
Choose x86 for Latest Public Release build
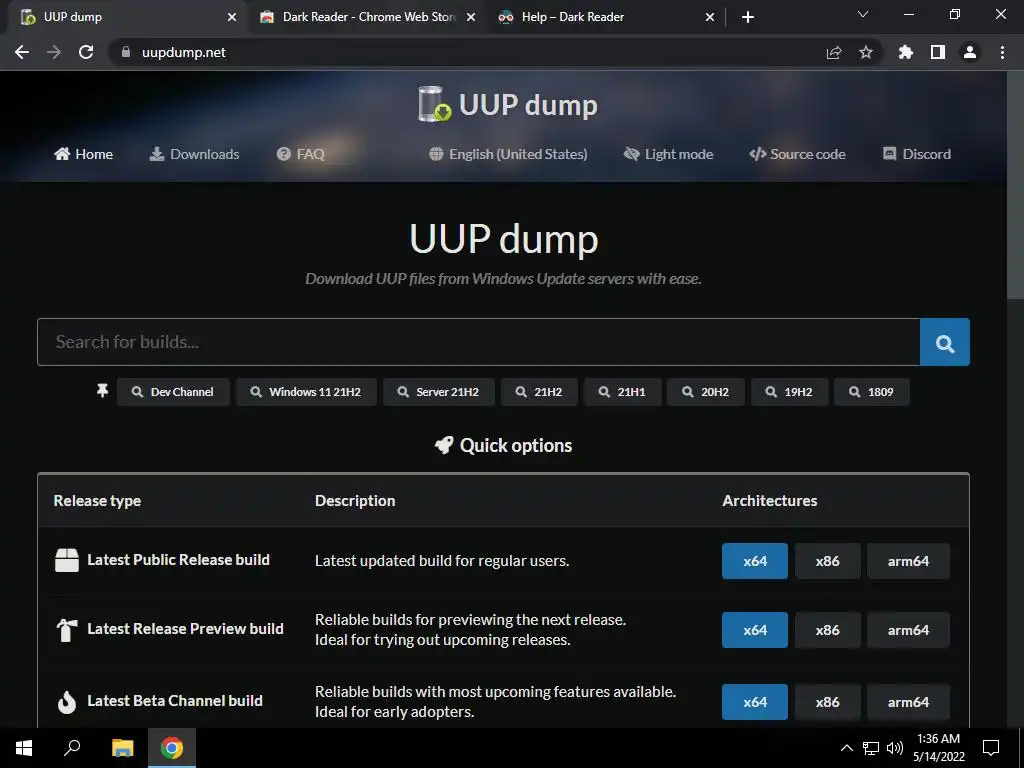[827, 561]
